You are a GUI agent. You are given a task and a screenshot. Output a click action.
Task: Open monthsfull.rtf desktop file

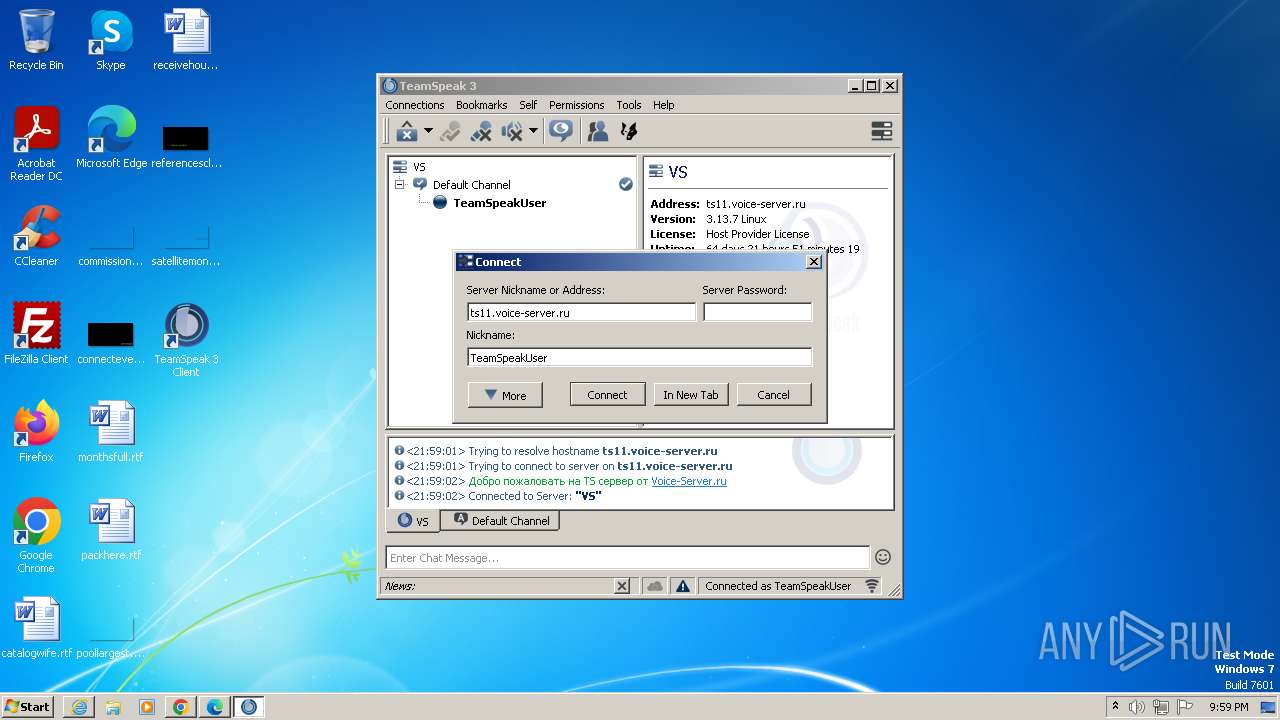click(x=111, y=432)
